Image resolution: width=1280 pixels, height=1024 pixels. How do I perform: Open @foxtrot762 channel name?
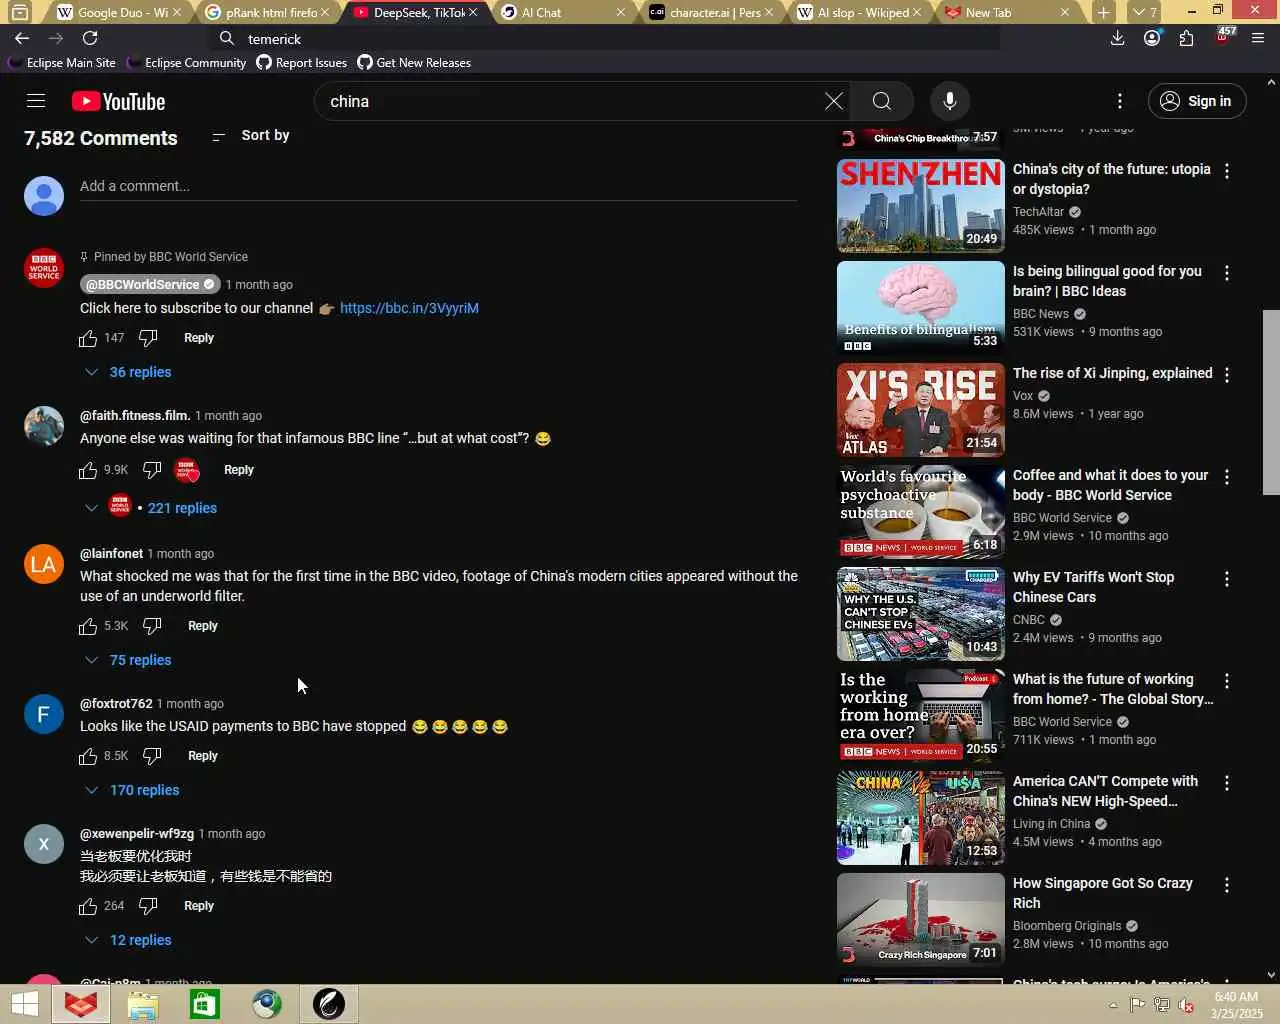[x=116, y=704]
